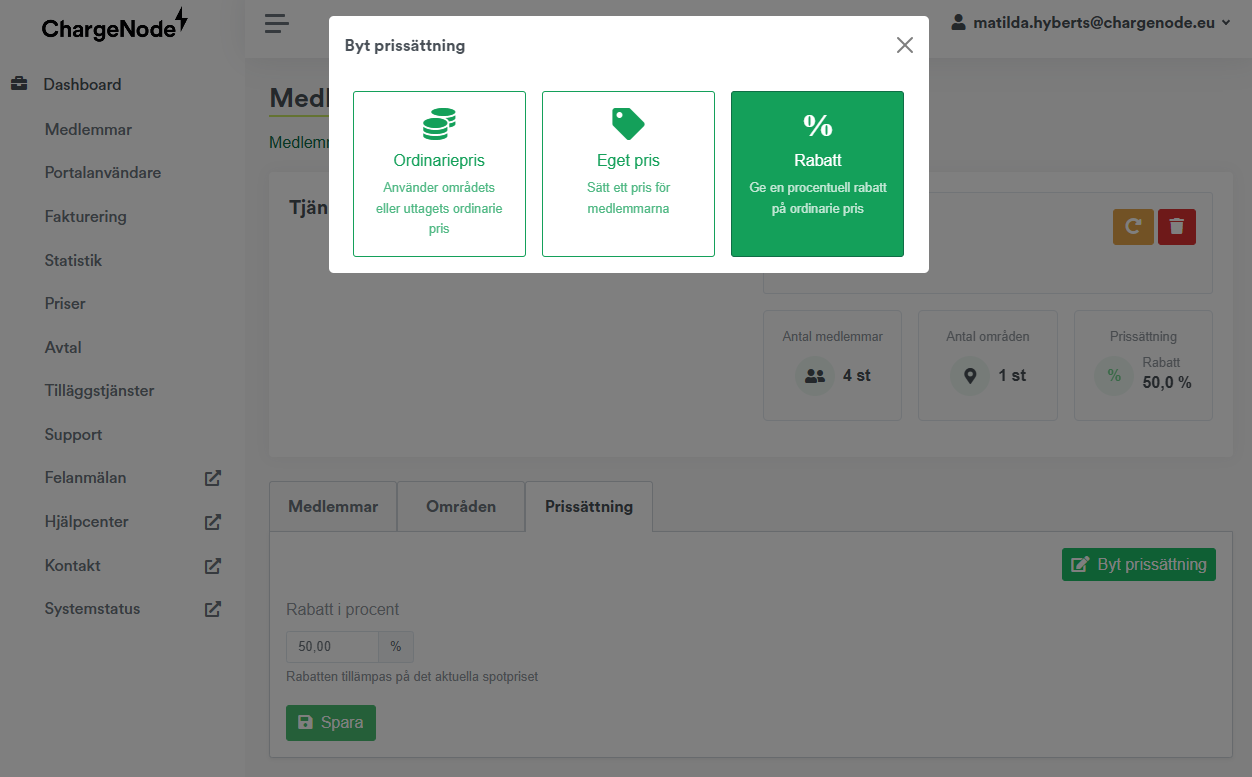Open Hjälpcenter external link icon
Screen dimensions: 1252x777
(x=212, y=522)
